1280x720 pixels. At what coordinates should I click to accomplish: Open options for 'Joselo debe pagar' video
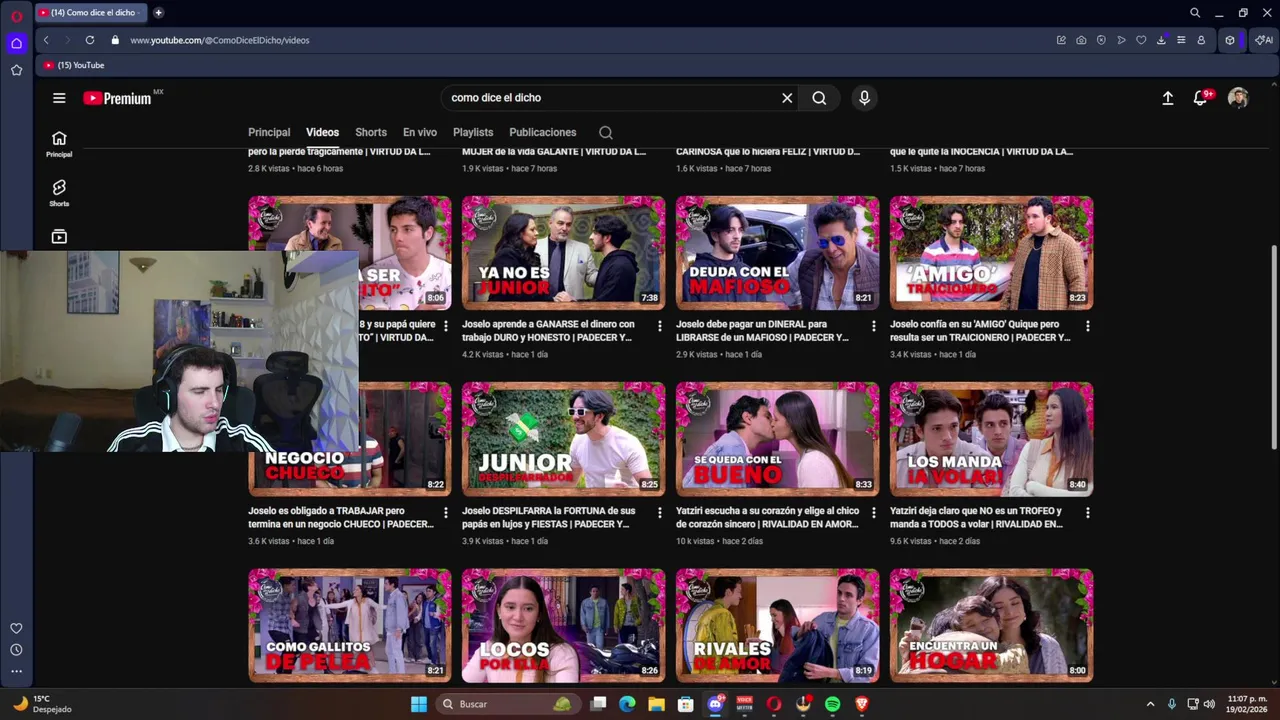pos(873,326)
